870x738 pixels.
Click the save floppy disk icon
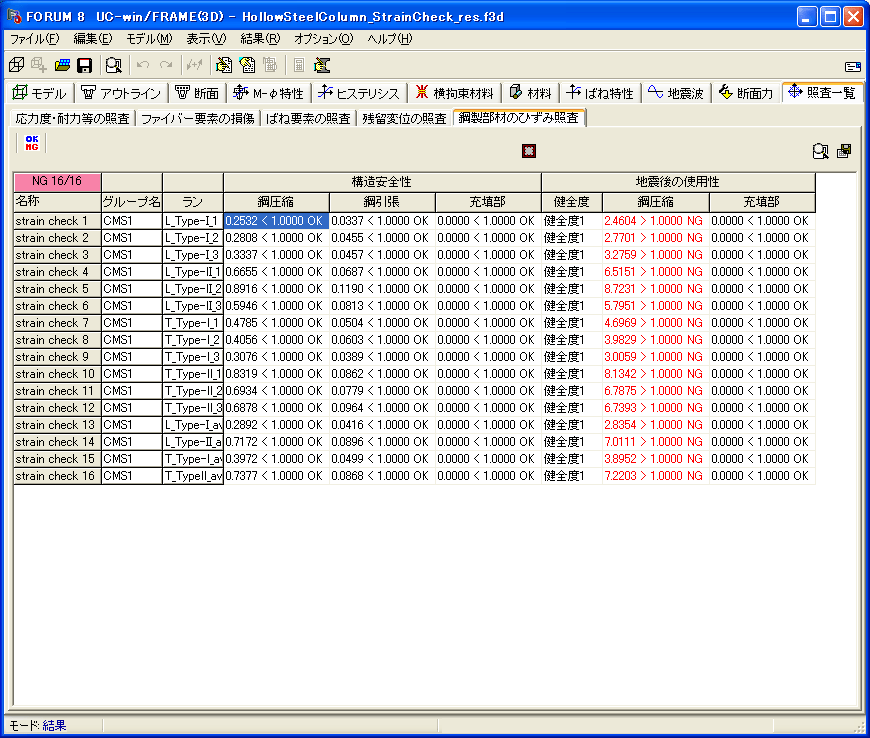tap(85, 65)
